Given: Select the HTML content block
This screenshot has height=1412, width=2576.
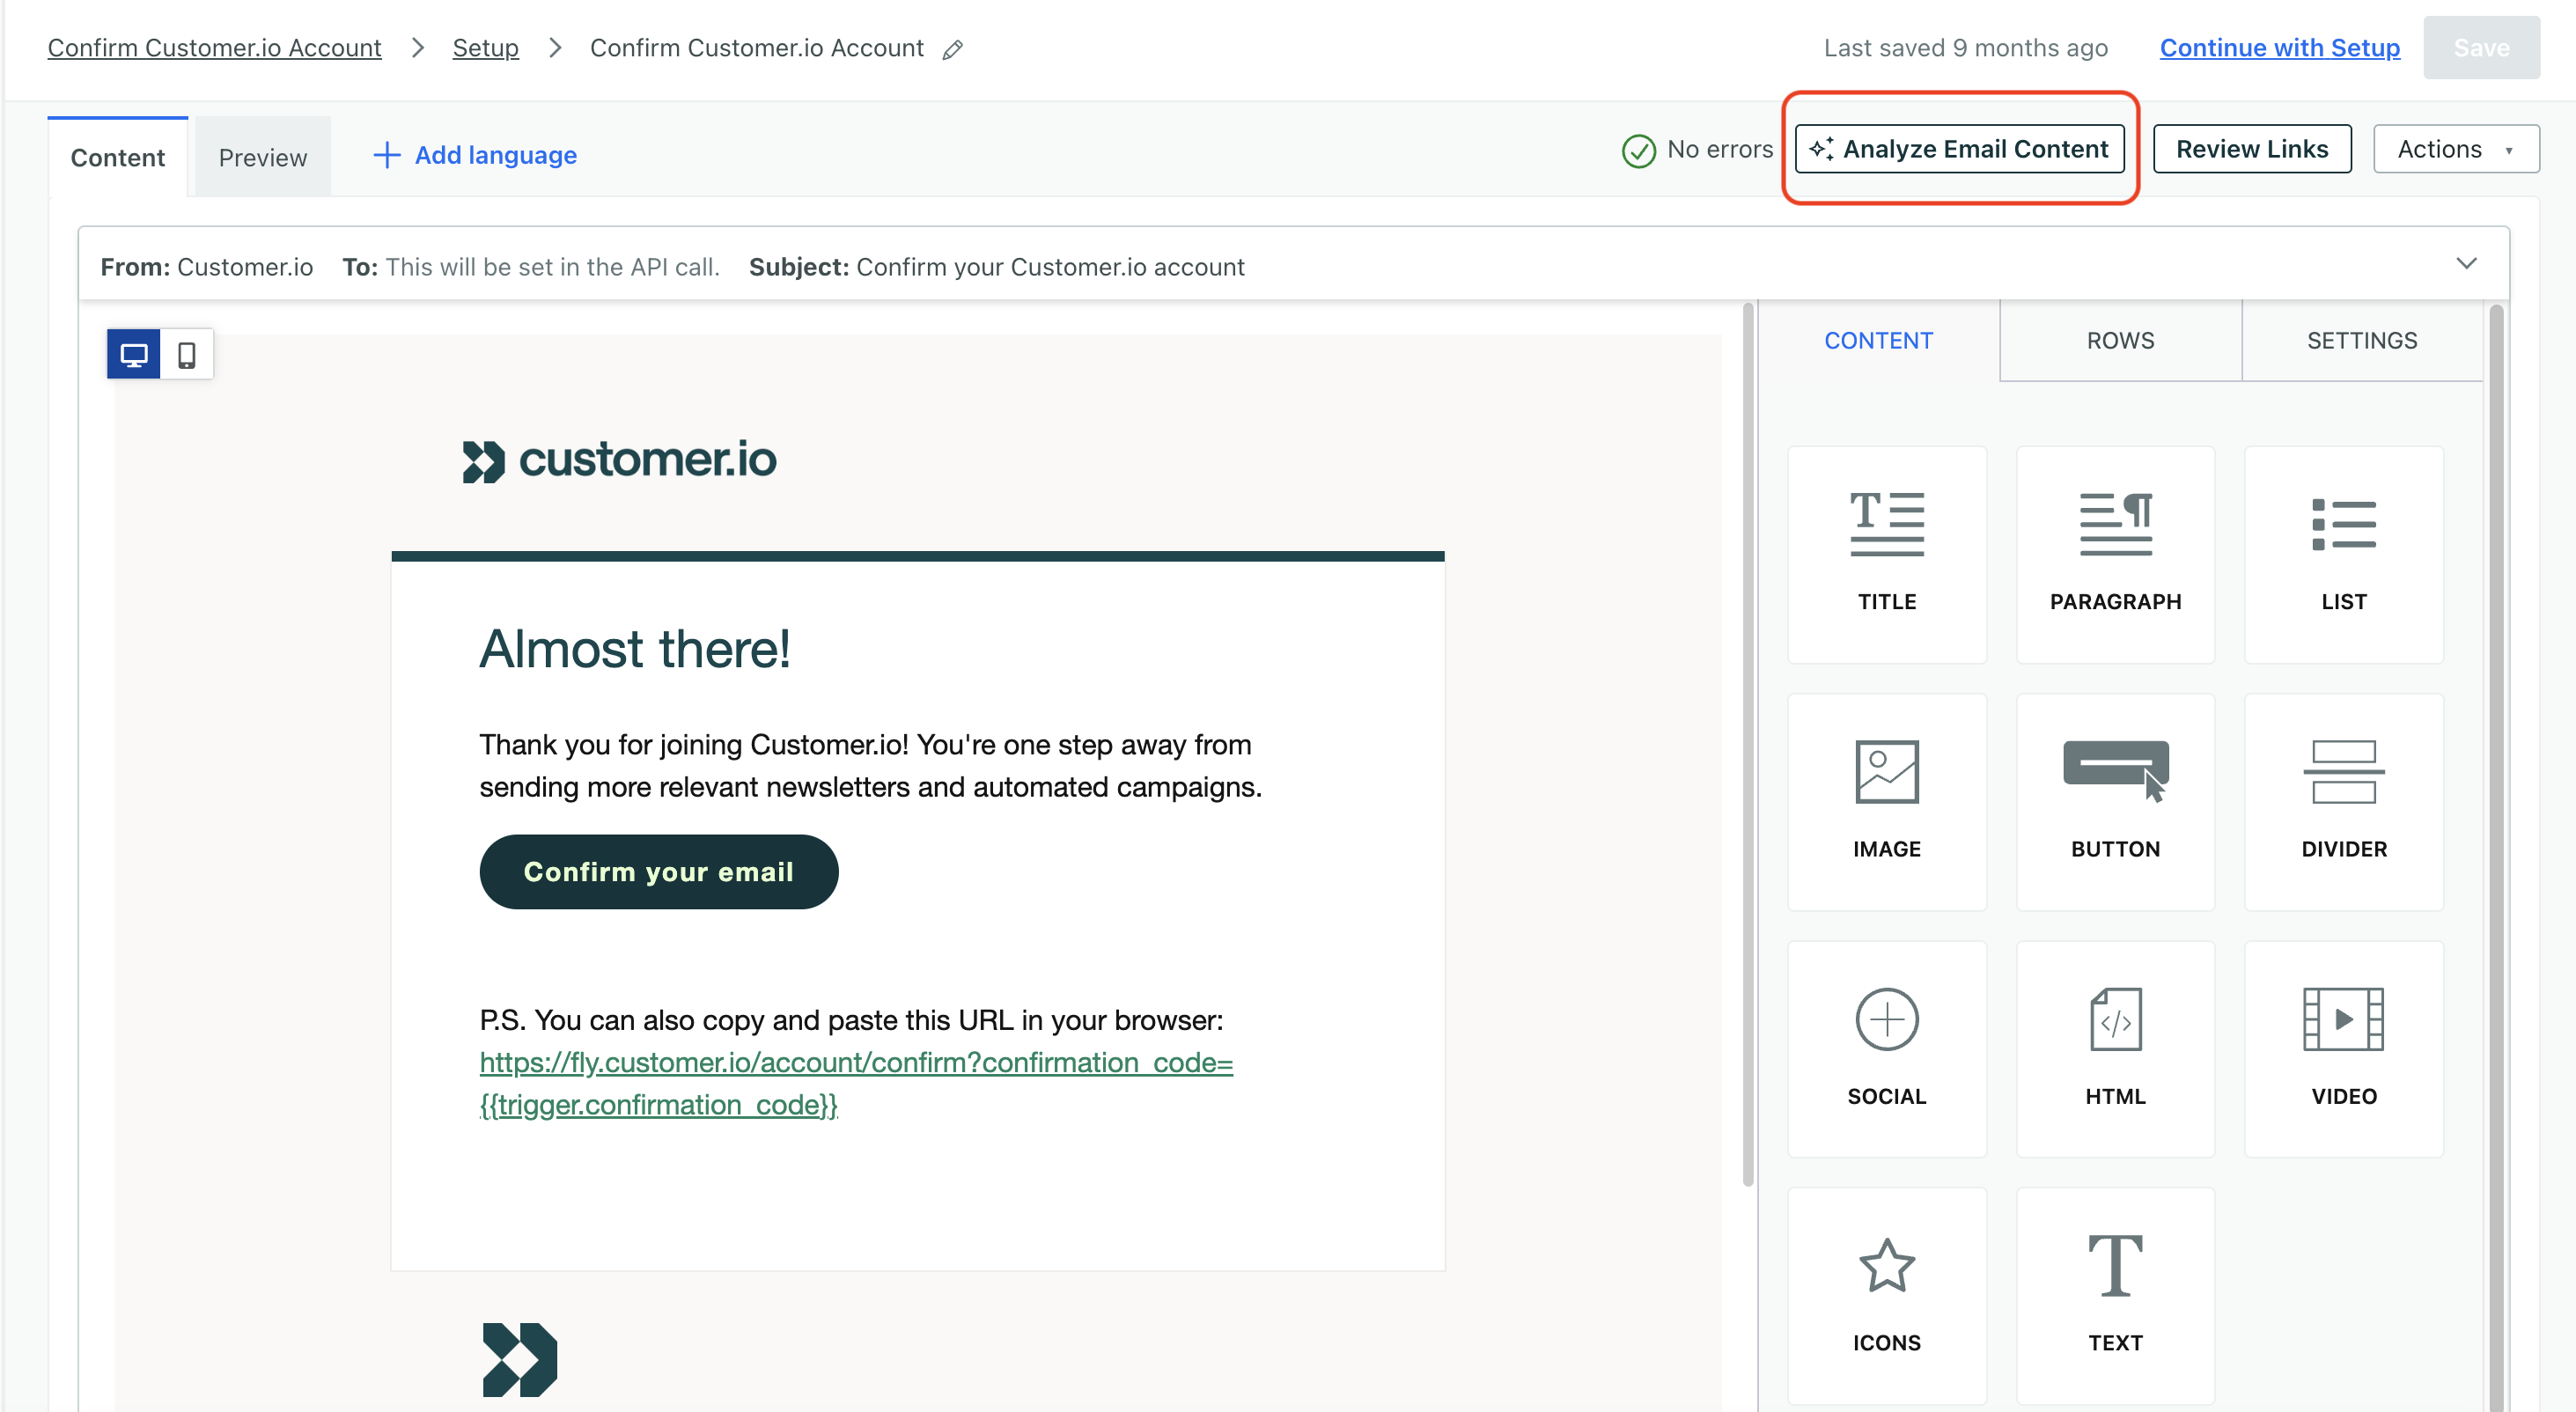Looking at the screenshot, I should click(x=2115, y=1048).
